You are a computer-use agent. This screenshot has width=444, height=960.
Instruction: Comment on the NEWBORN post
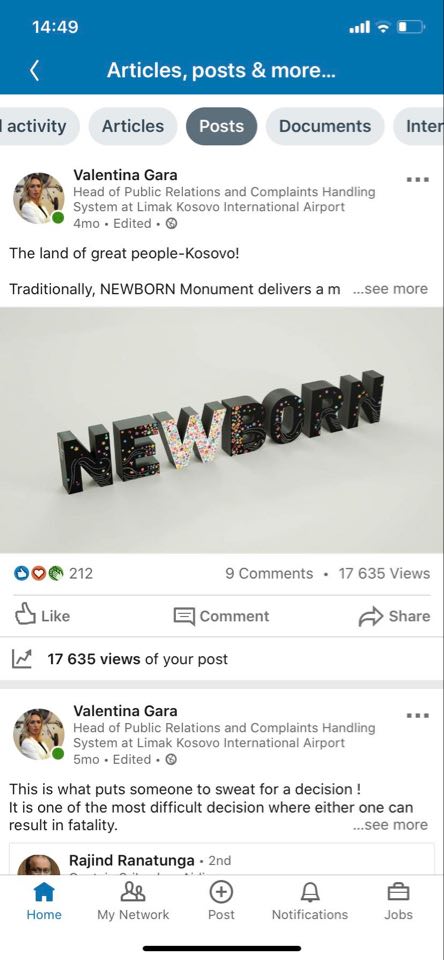point(222,616)
